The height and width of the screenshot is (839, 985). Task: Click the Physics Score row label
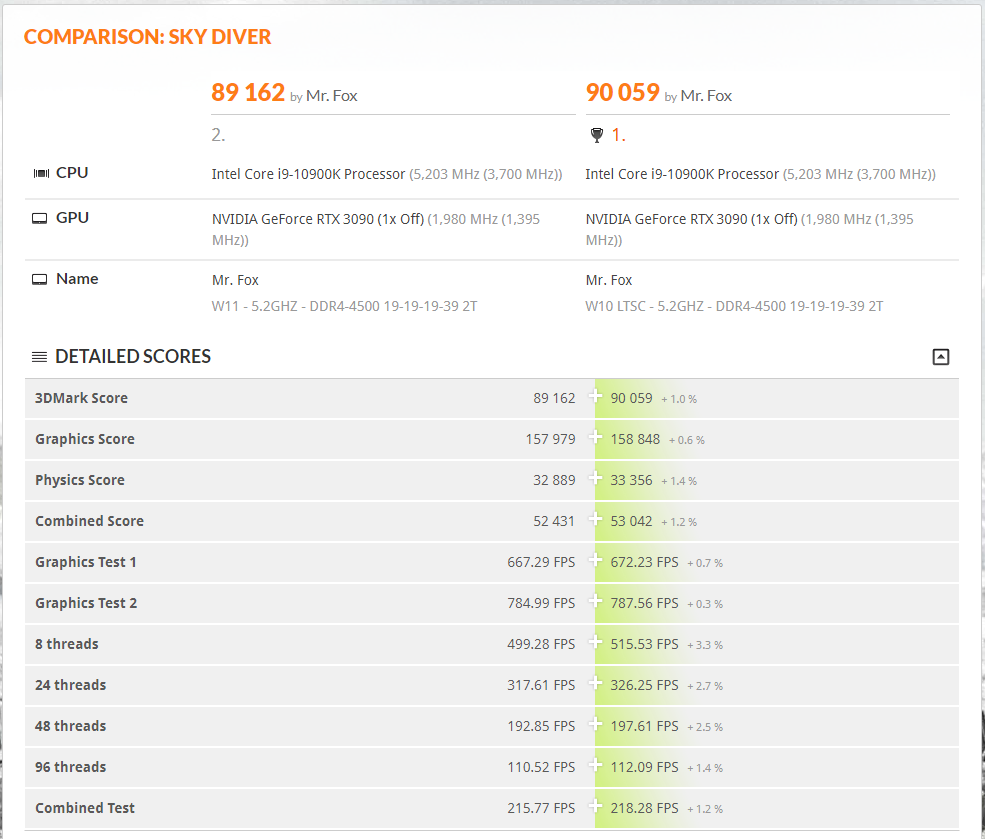(80, 480)
